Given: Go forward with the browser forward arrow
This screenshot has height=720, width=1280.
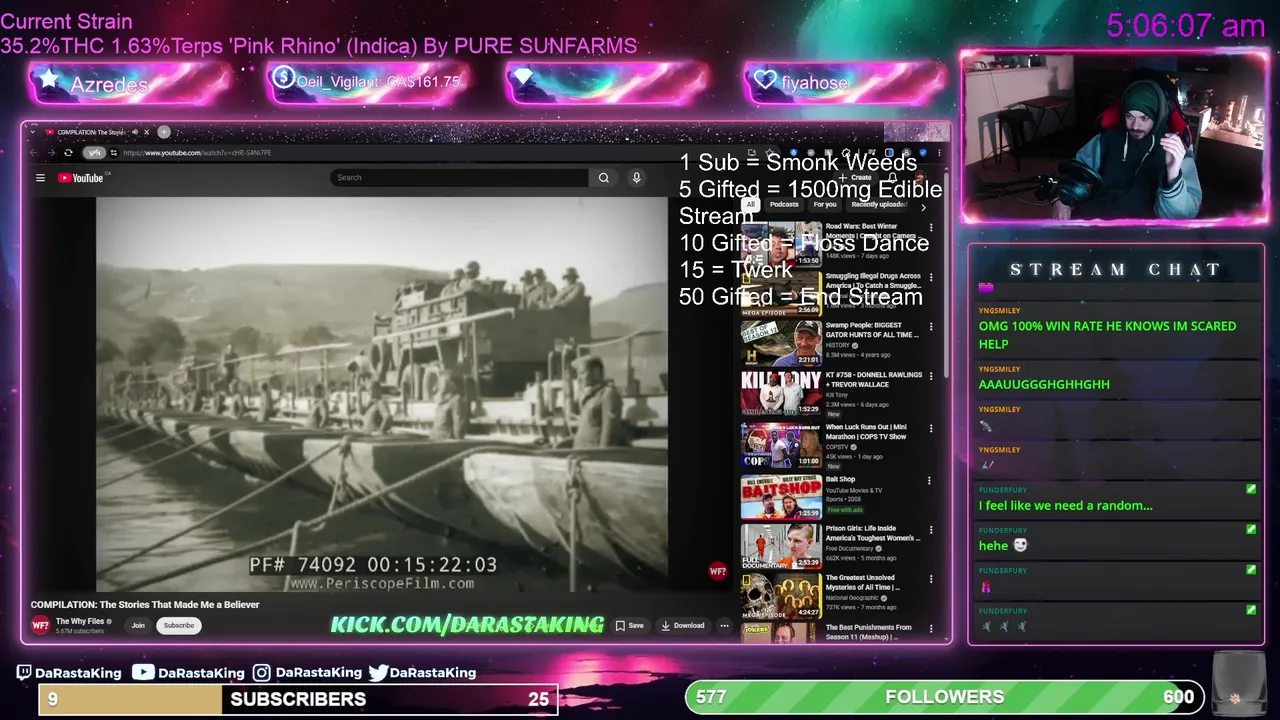Looking at the screenshot, I should (50, 153).
